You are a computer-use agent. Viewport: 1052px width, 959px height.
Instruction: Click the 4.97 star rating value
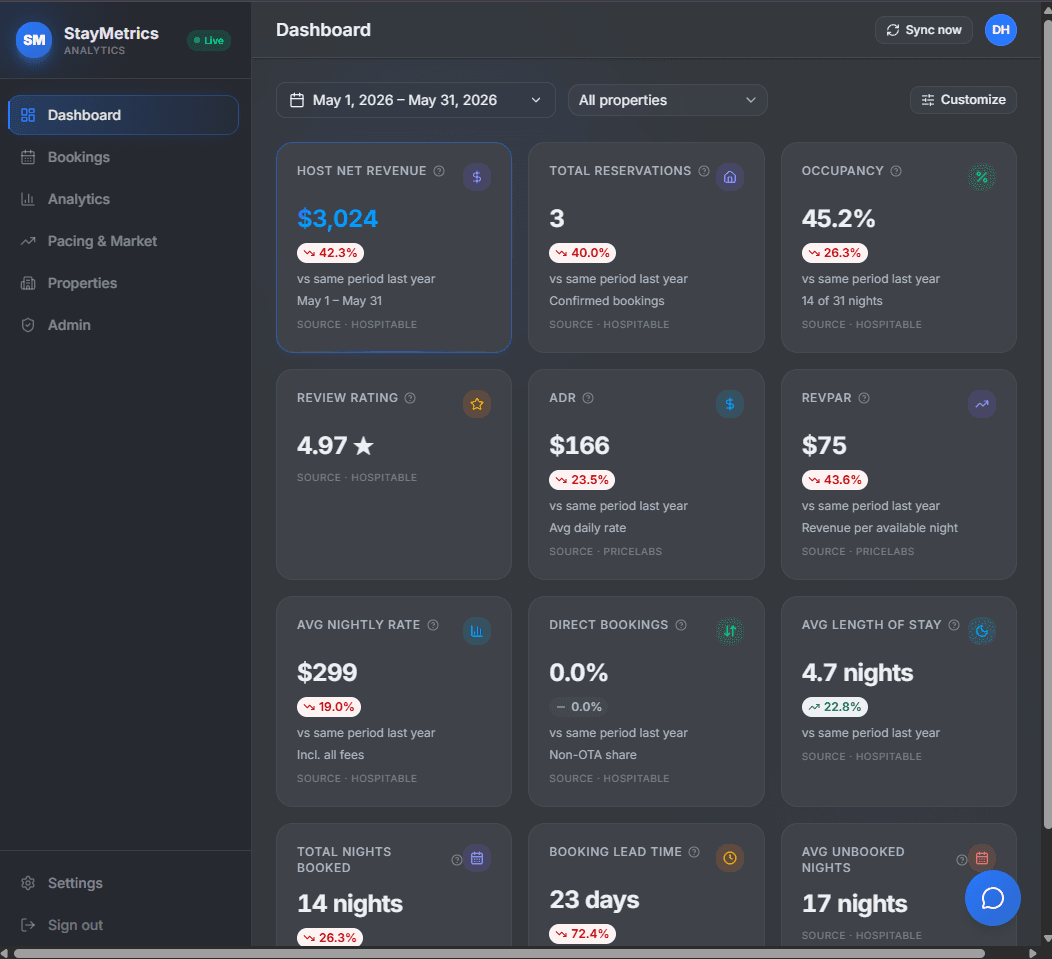point(335,445)
